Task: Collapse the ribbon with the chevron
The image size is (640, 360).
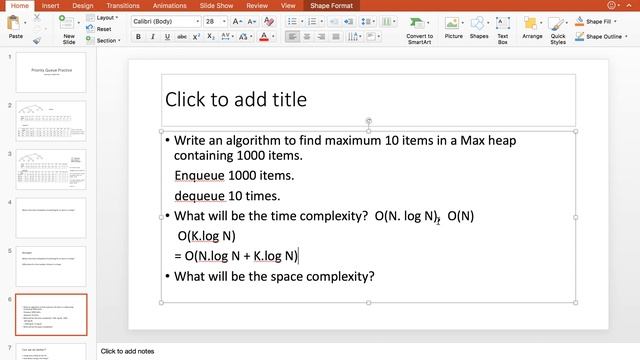Action: point(629,5)
